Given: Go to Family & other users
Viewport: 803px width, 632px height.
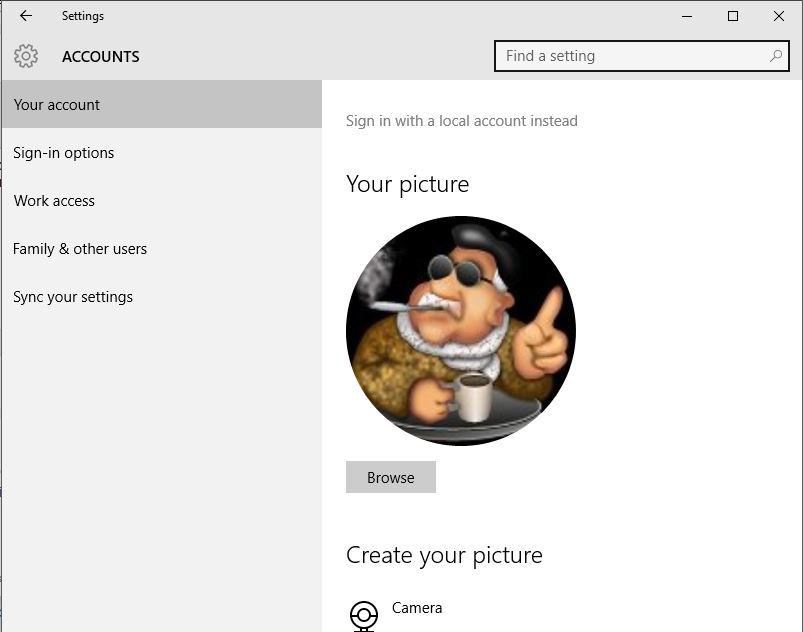Looking at the screenshot, I should tap(162, 249).
